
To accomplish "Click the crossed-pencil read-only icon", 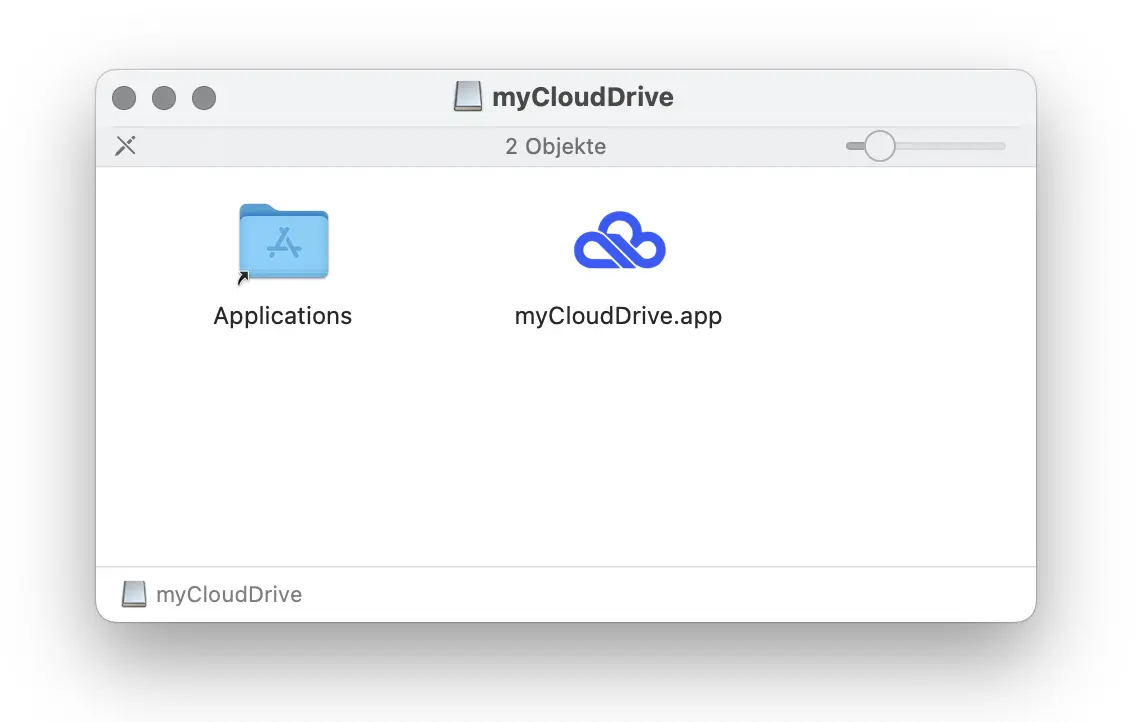I will click(125, 146).
